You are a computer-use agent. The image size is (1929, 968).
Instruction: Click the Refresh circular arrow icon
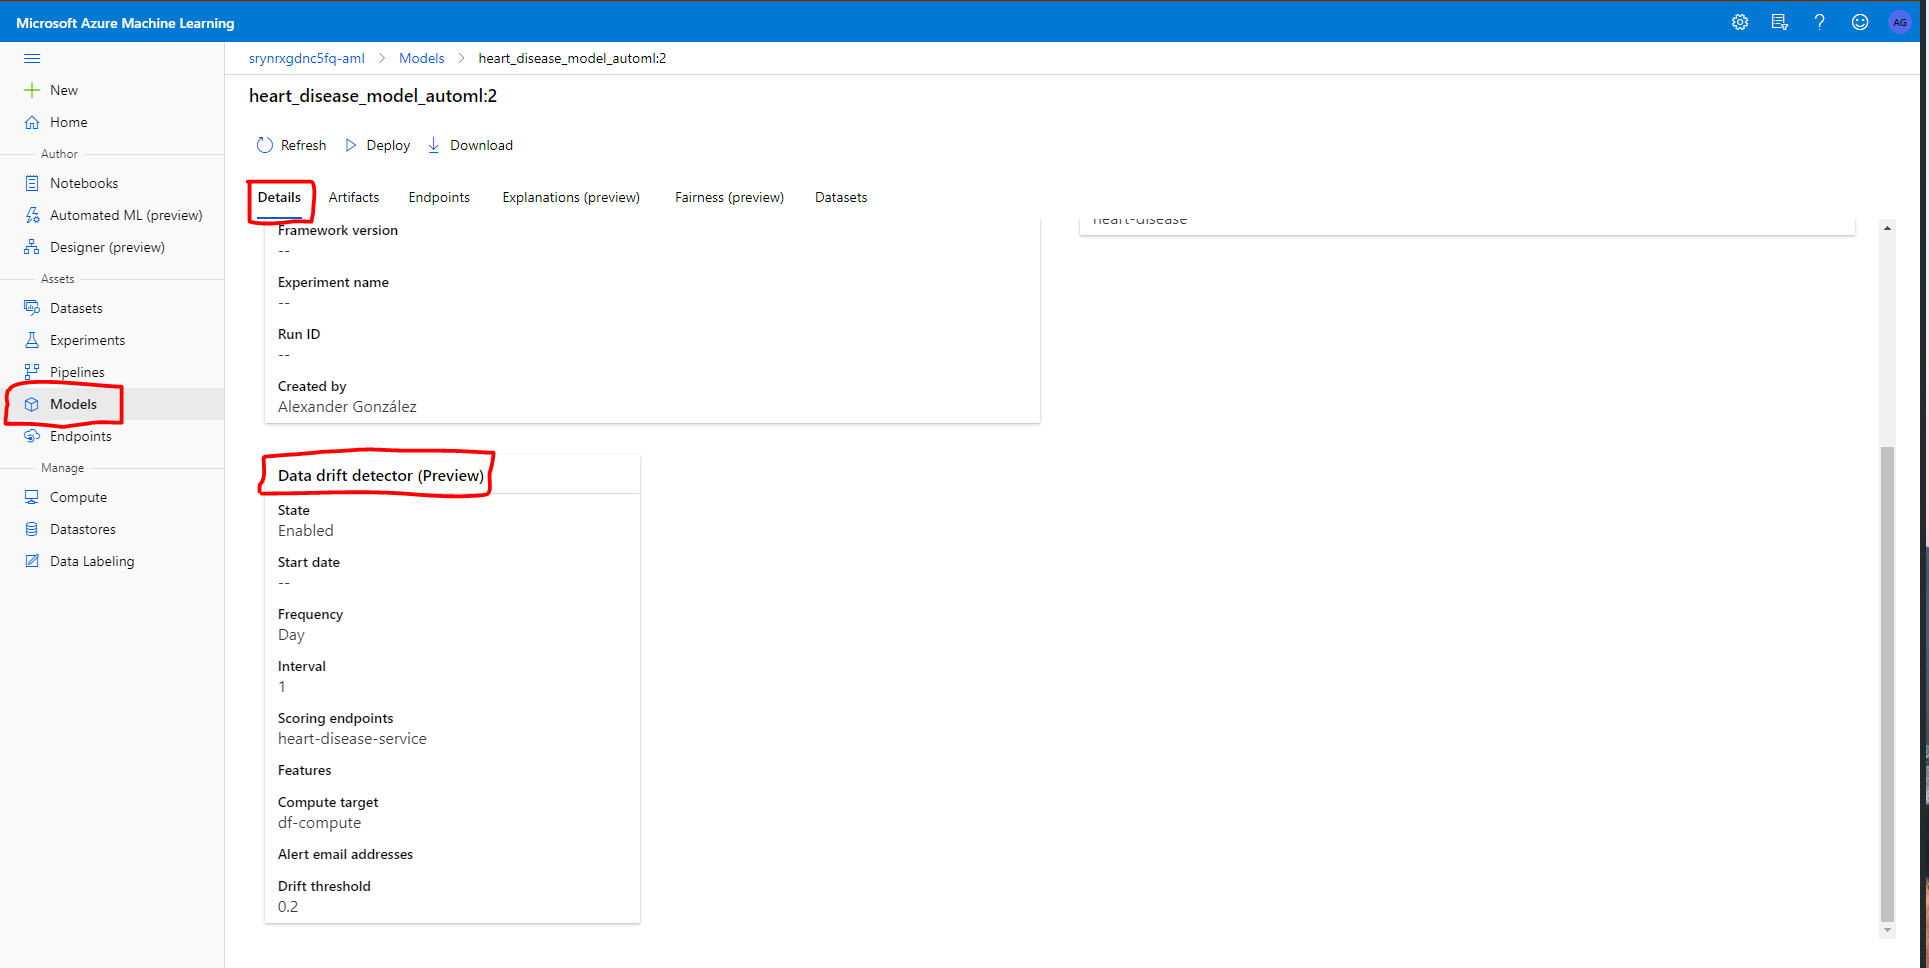264,145
